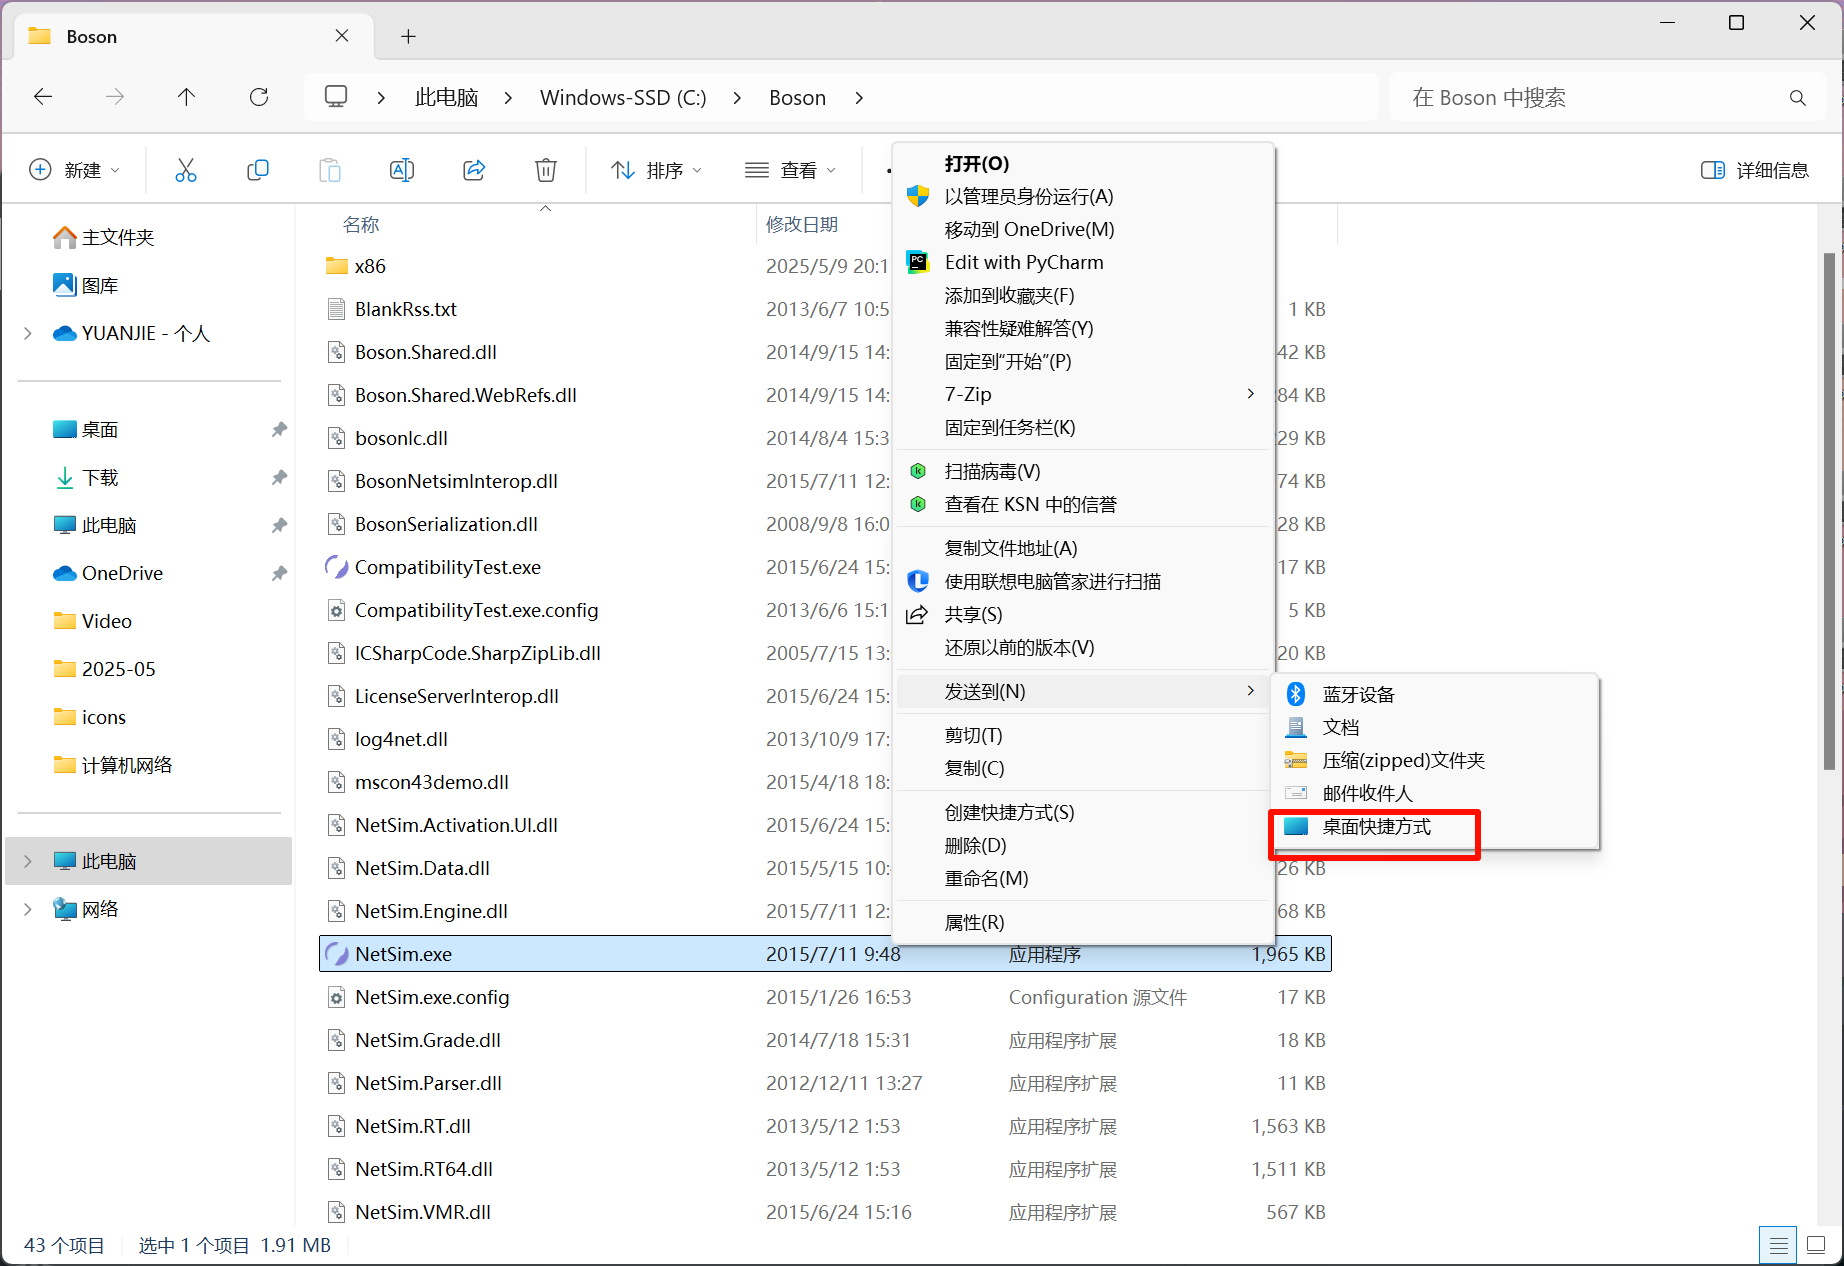Go back with the left arrow

(x=43, y=97)
